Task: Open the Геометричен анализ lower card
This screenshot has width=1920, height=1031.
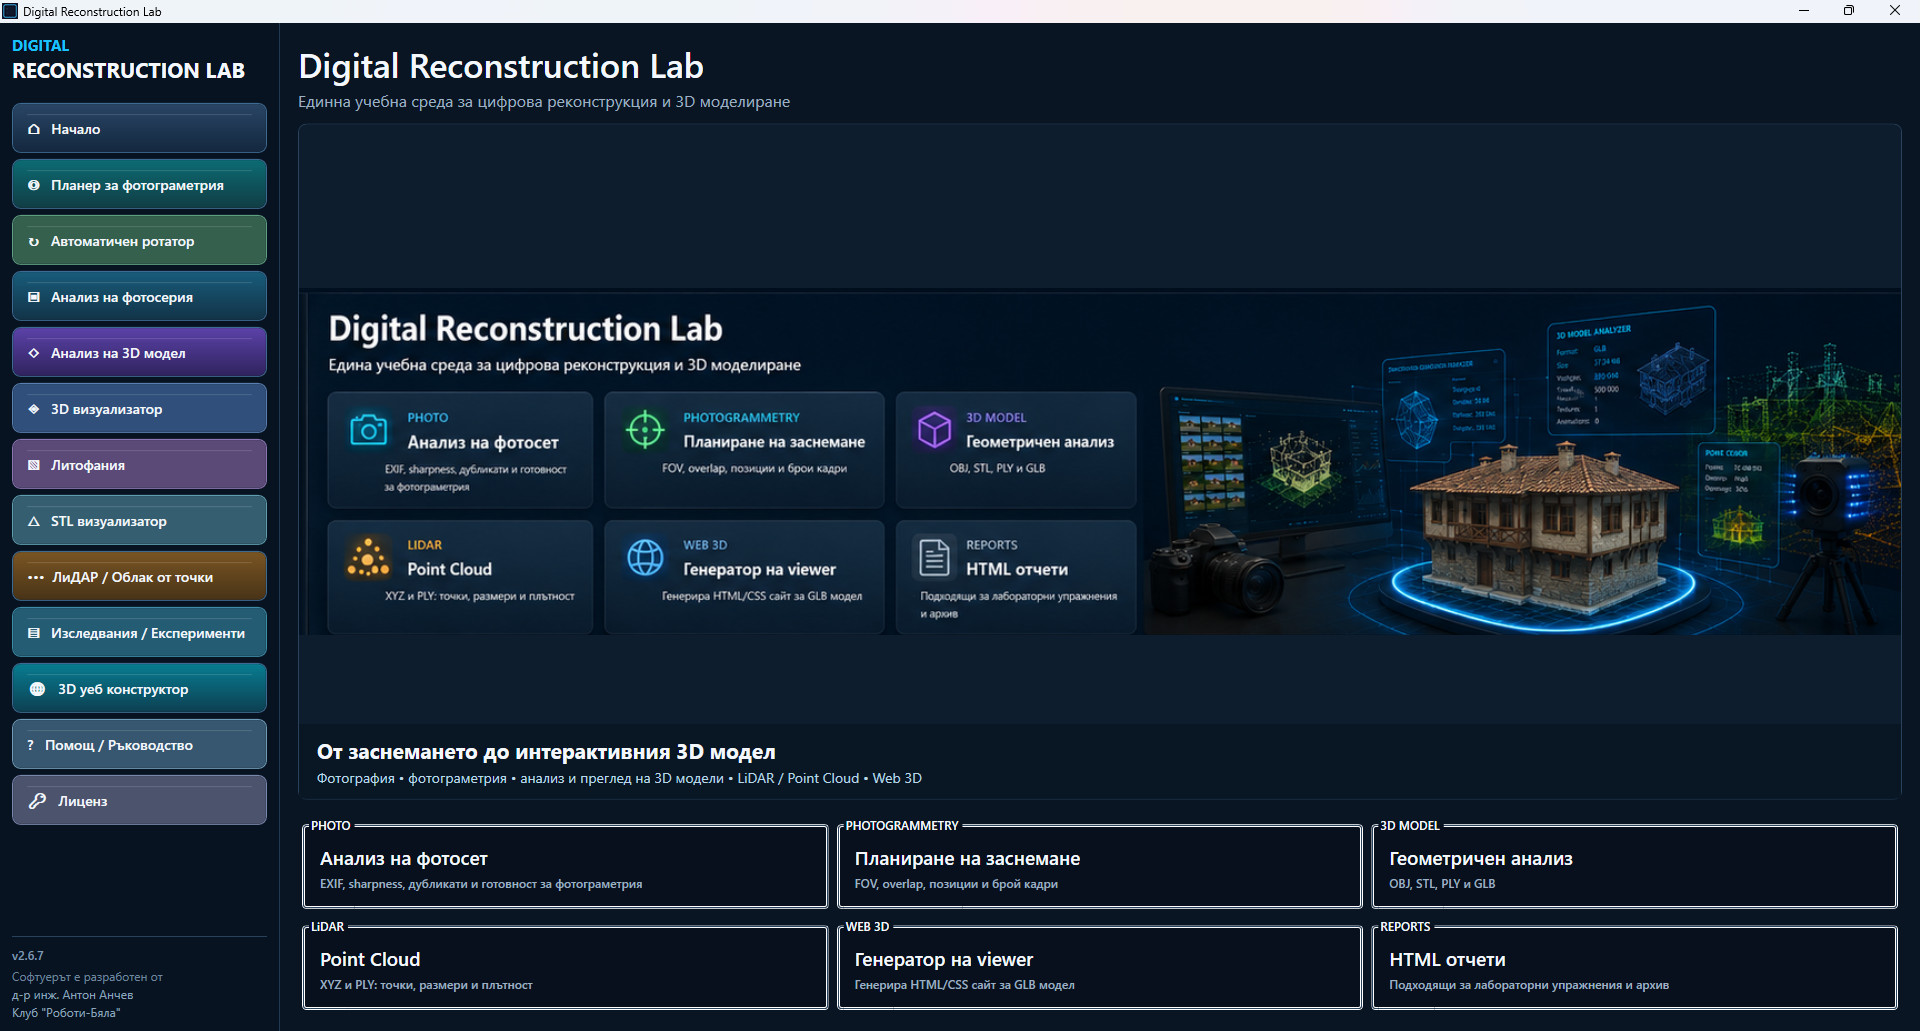Action: pos(1634,867)
